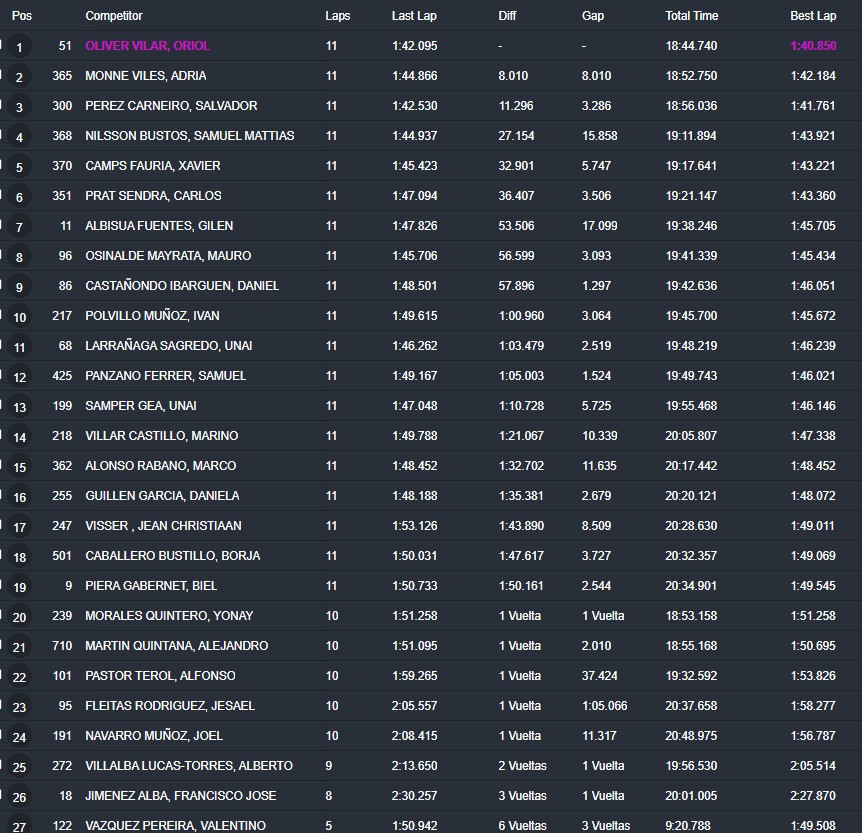Select PANZANO FERRER, SAMUEL entry
Viewport: 862px width, 833px height.
click(x=165, y=376)
